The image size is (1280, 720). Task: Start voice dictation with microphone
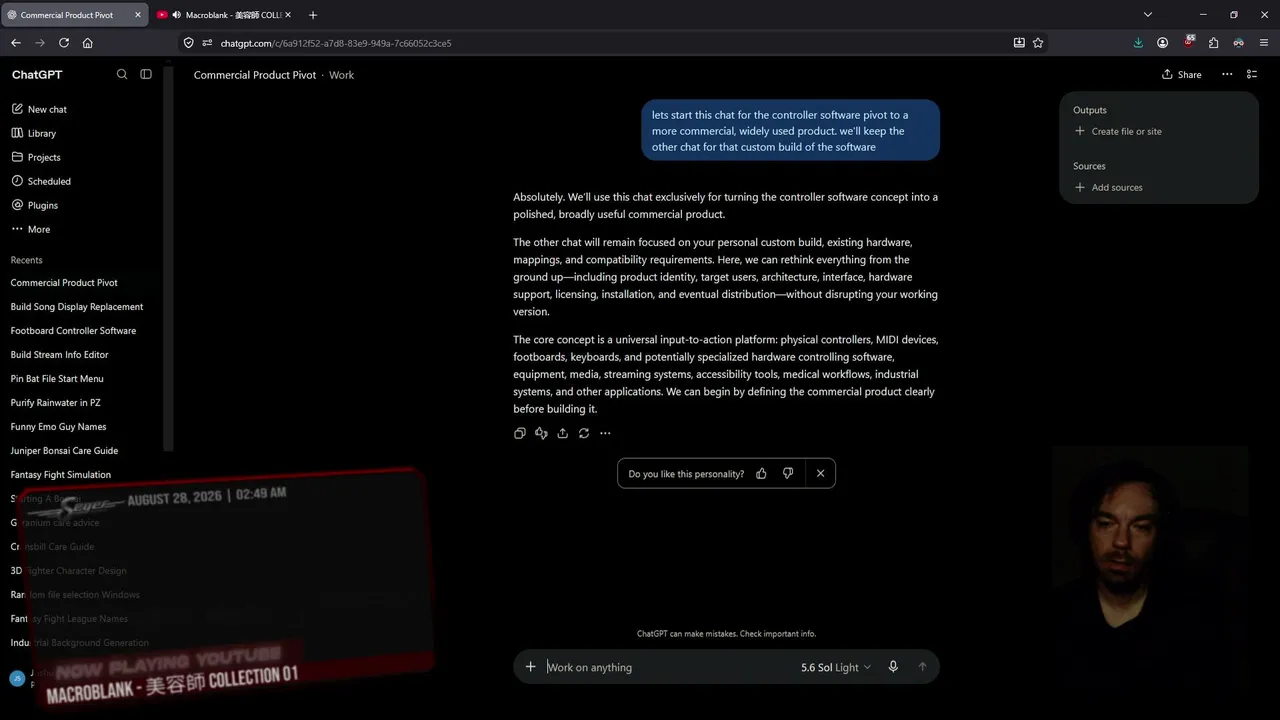(x=893, y=667)
